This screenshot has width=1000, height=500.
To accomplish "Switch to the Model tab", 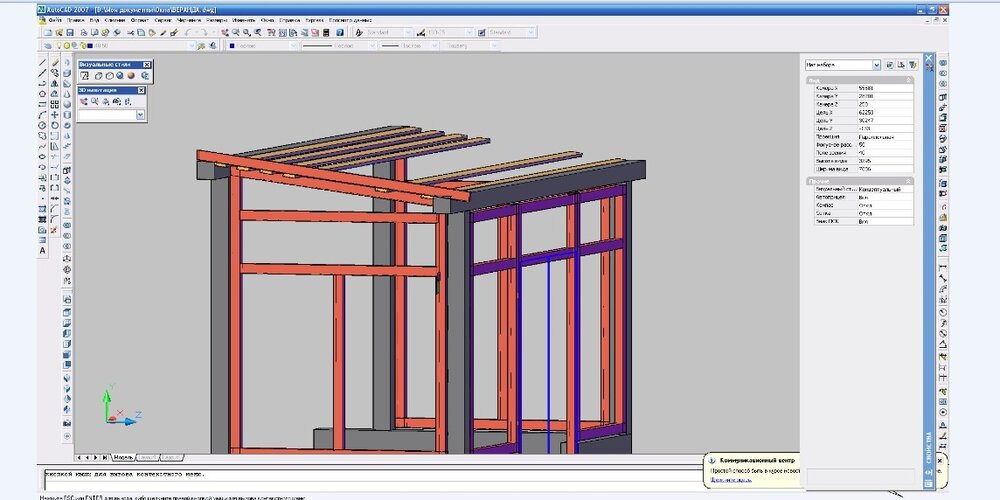I will pyautogui.click(x=124, y=457).
